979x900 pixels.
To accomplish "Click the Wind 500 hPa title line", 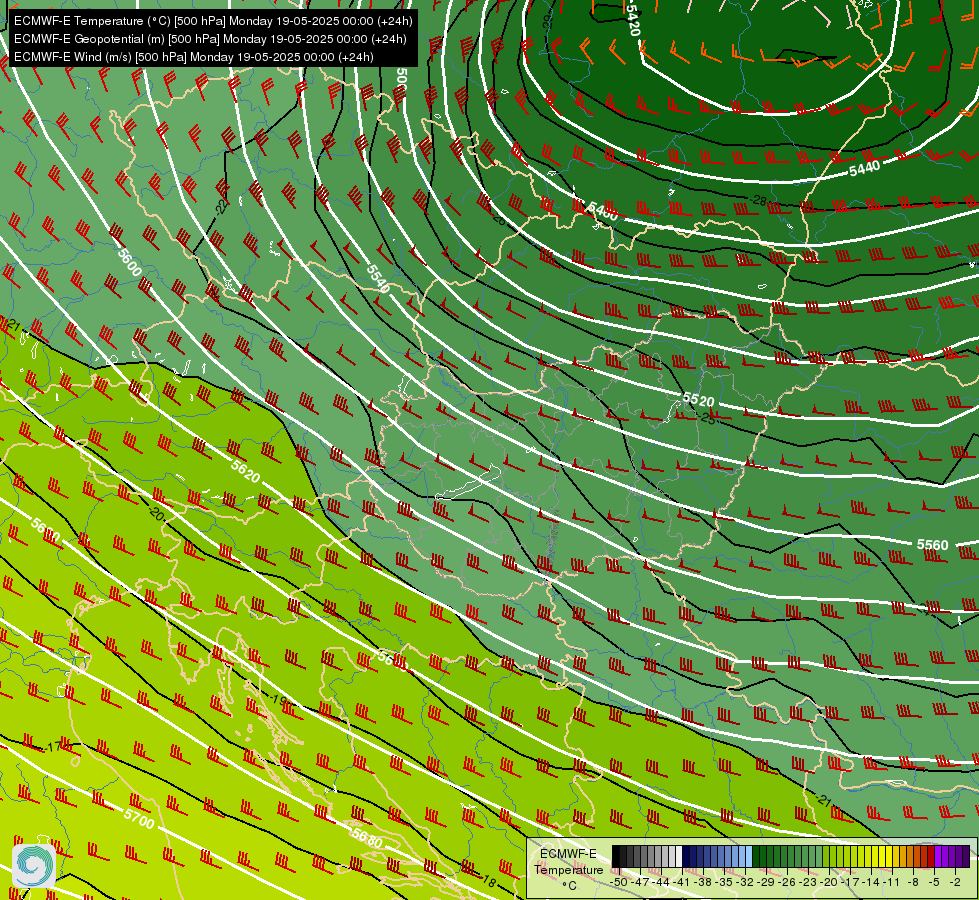I will point(194,57).
